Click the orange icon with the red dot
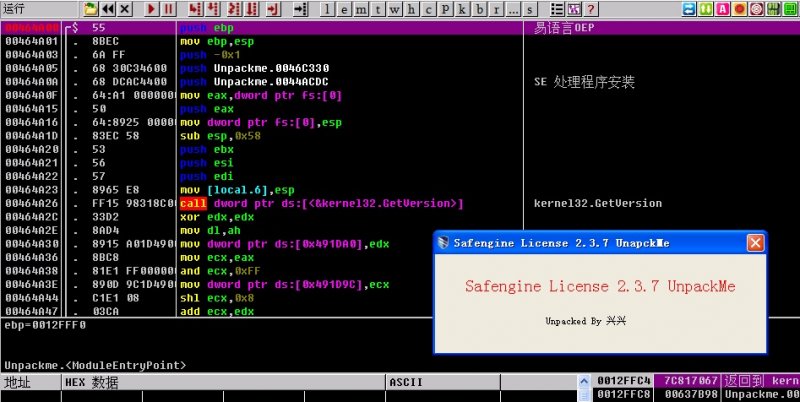The image size is (800, 402). 740,9
